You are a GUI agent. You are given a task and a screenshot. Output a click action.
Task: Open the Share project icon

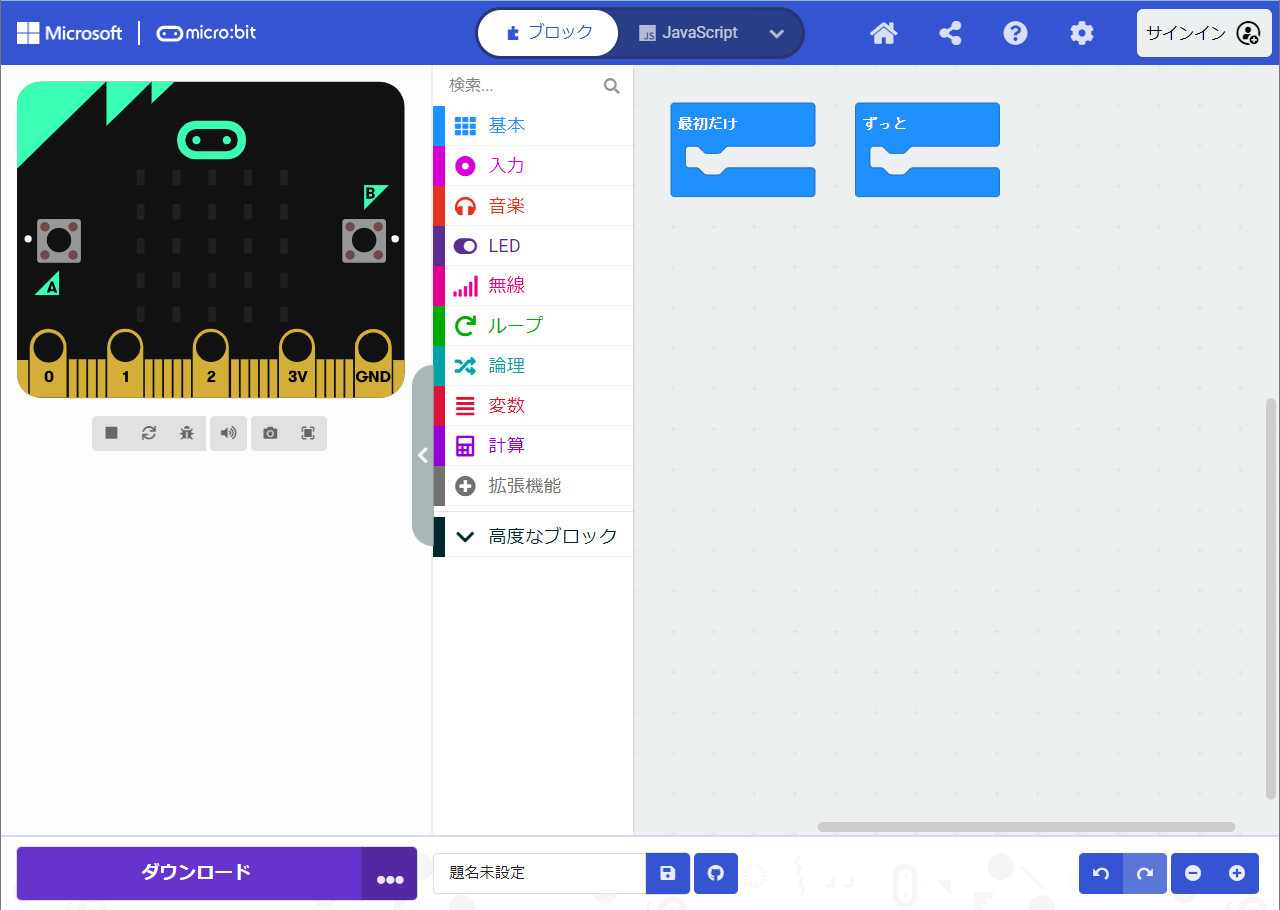950,33
